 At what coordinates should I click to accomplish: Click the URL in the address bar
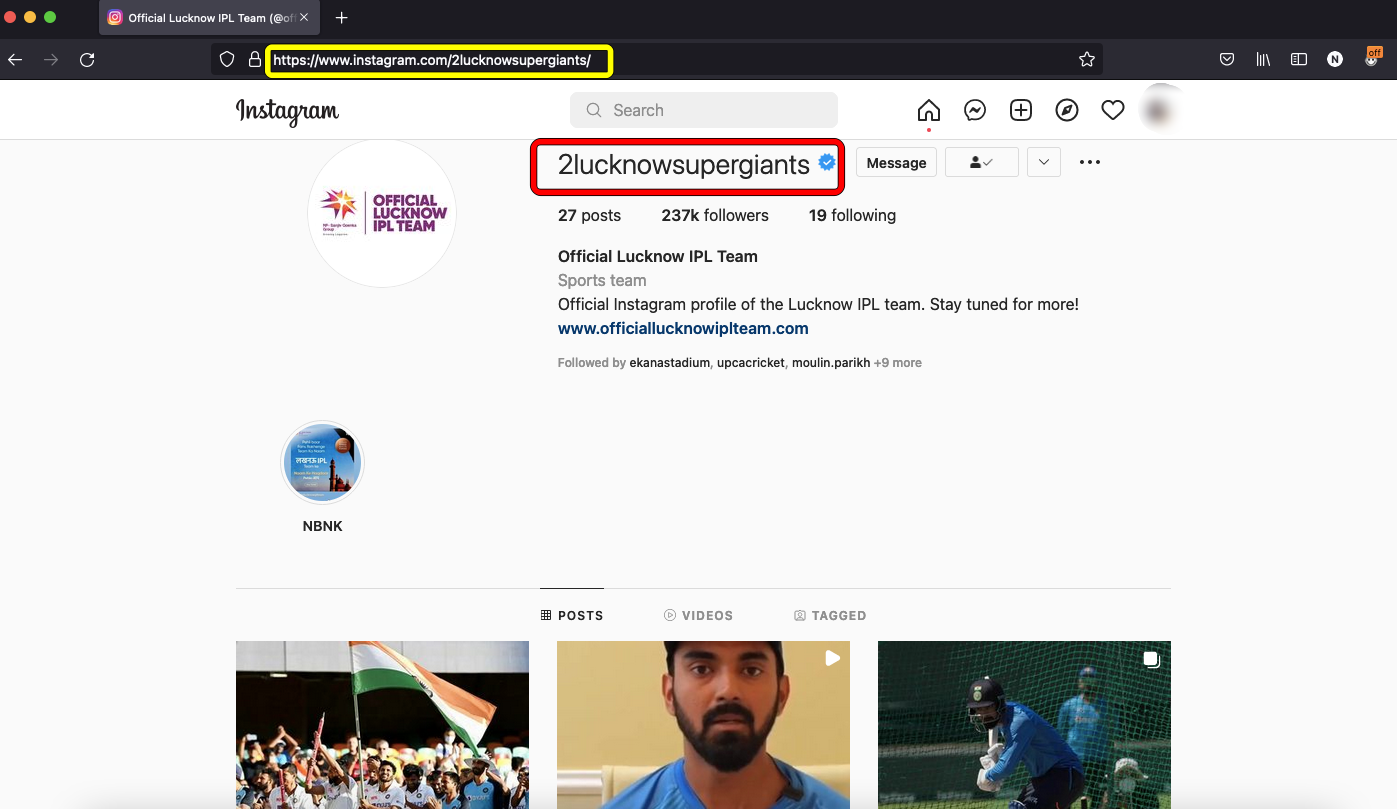(x=432, y=60)
